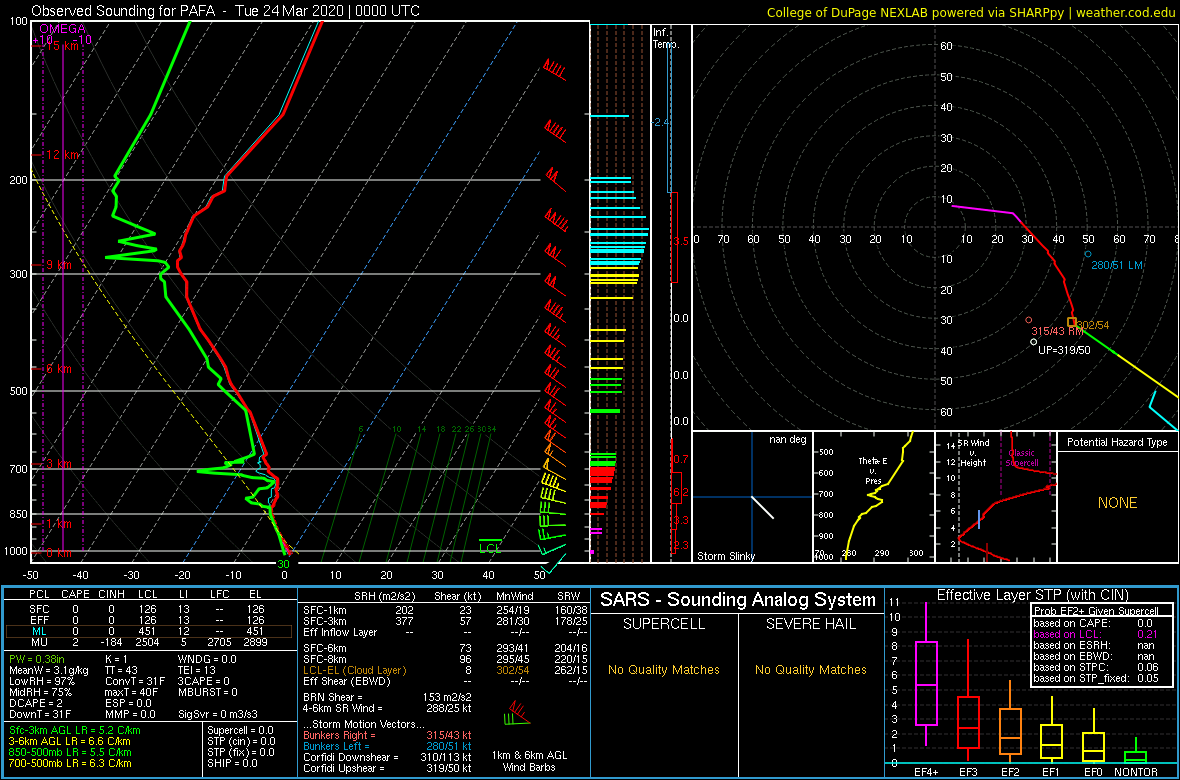Click the green 'LCL' marker on skew-T

coord(490,547)
